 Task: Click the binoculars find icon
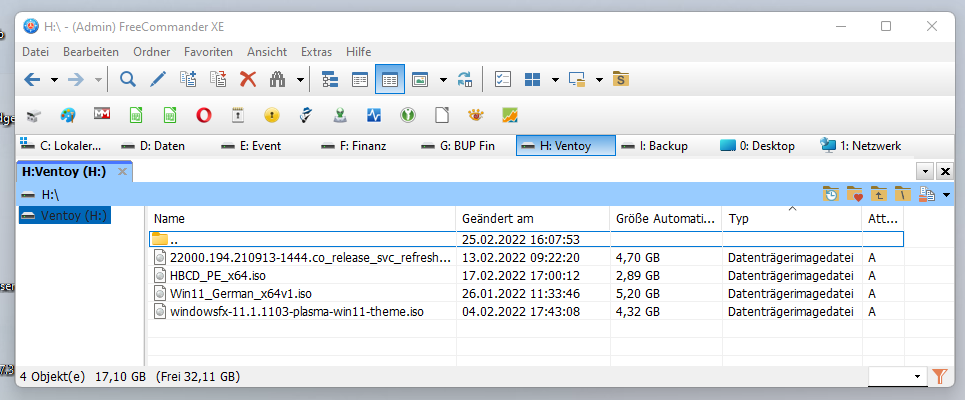(278, 79)
